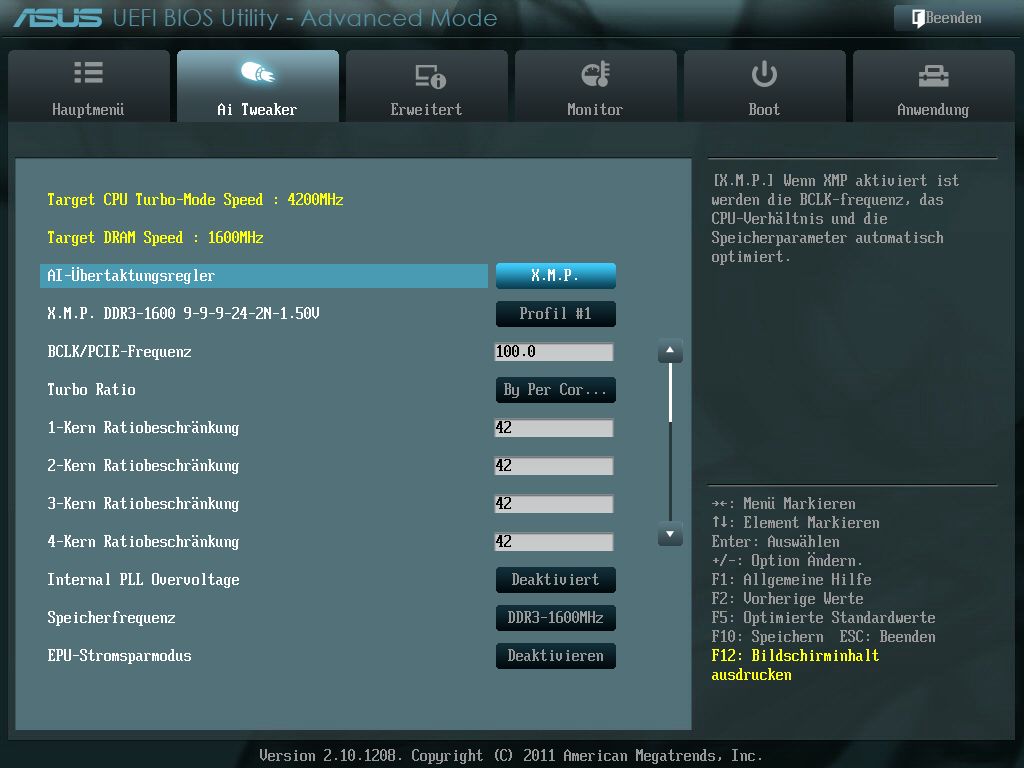Select the 1-Kern Ratiobeschränkung label
This screenshot has height=768, width=1024.
tap(143, 428)
